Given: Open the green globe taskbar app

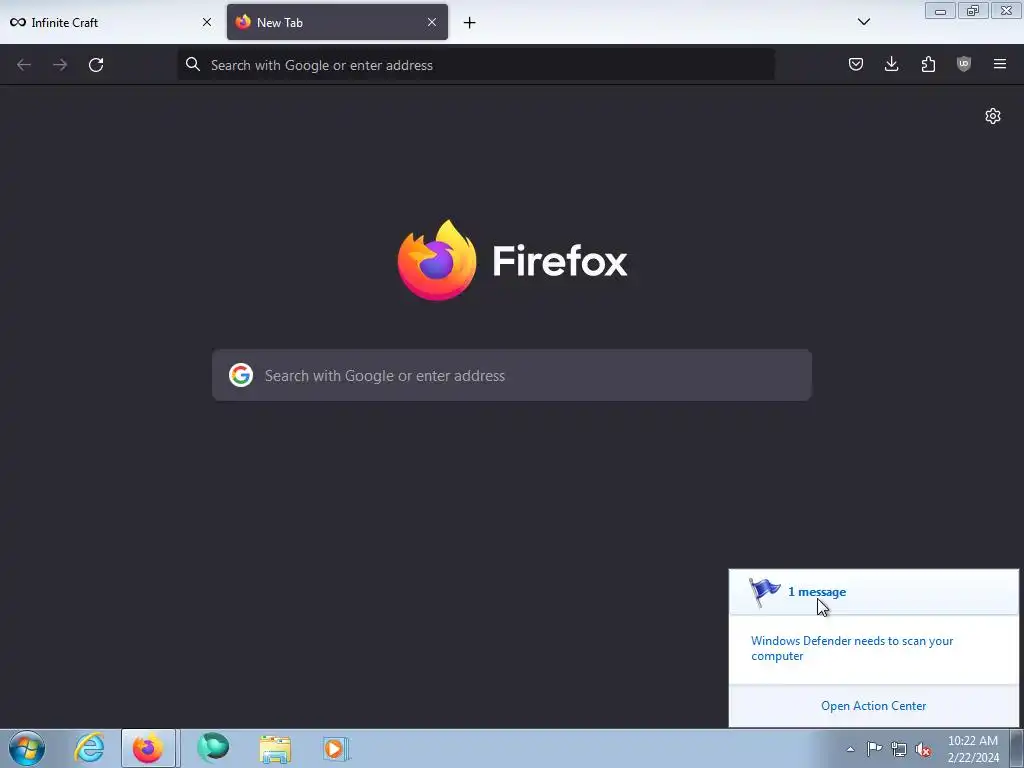Looking at the screenshot, I should click(x=214, y=748).
